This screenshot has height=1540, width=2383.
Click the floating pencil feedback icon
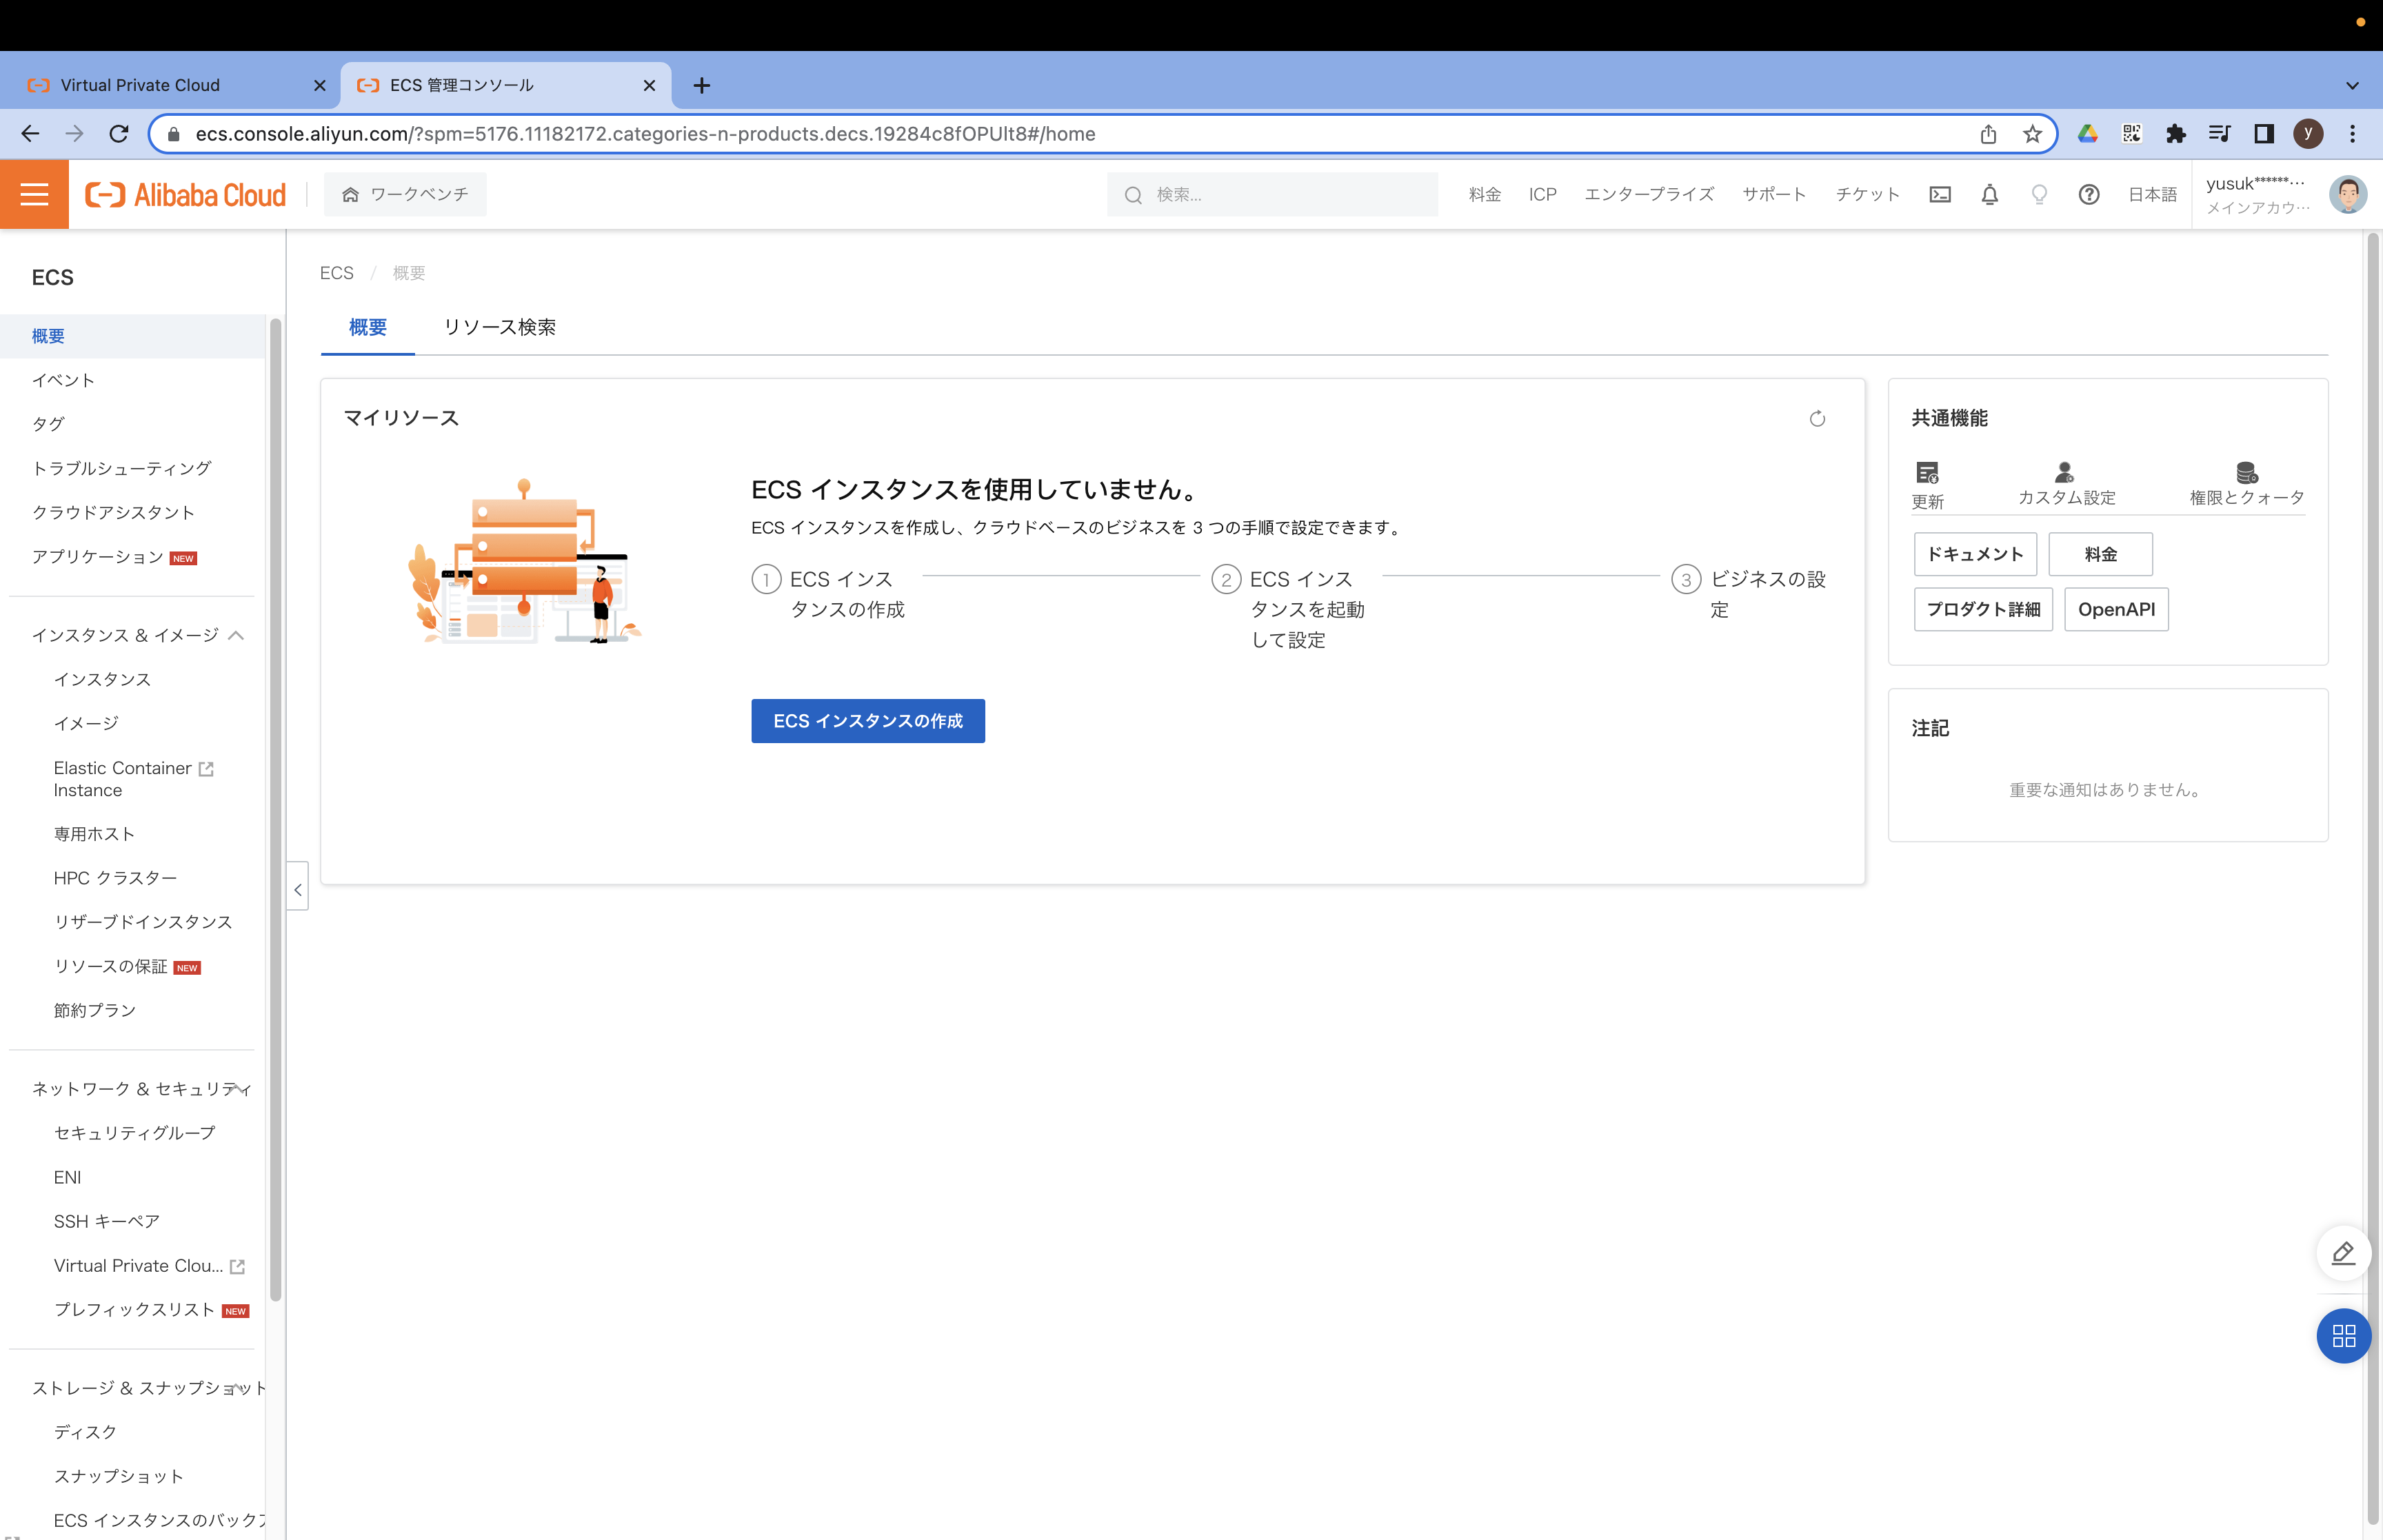coord(2343,1253)
